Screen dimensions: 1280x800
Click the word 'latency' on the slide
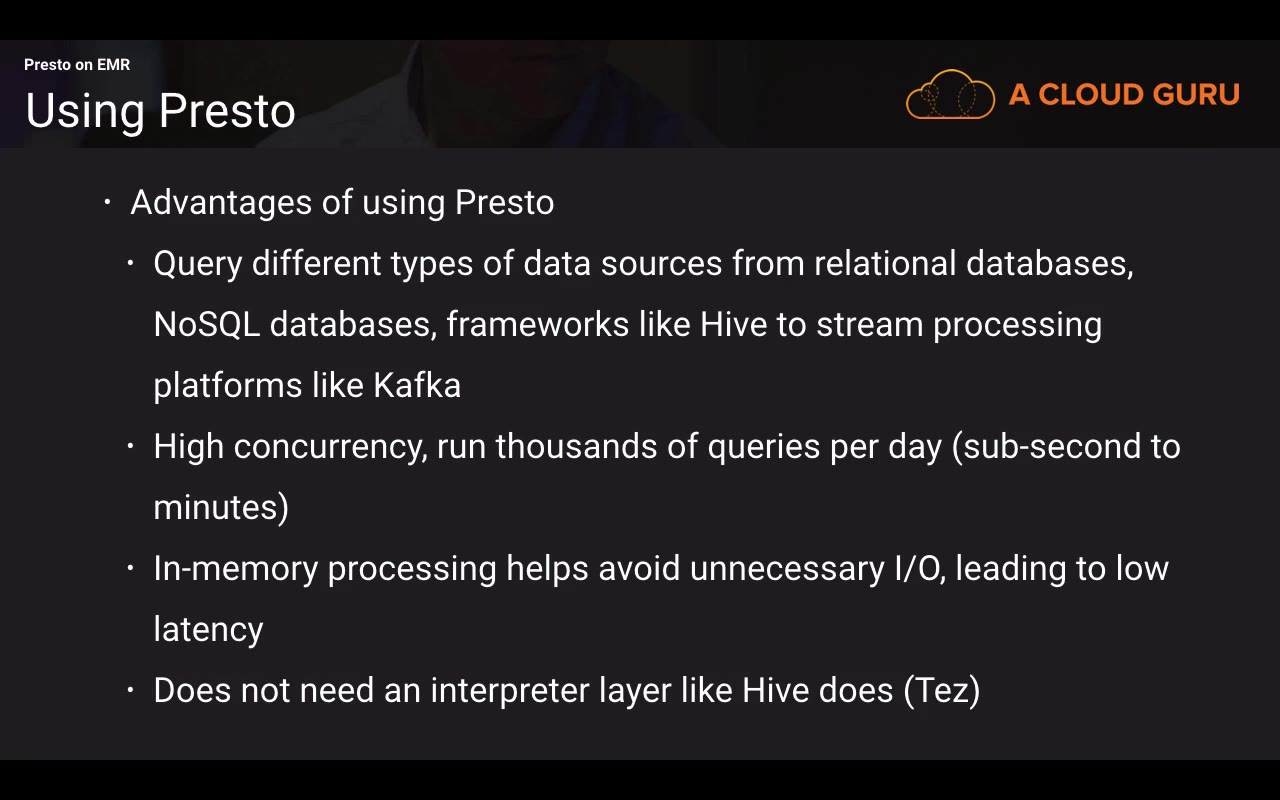tap(208, 629)
